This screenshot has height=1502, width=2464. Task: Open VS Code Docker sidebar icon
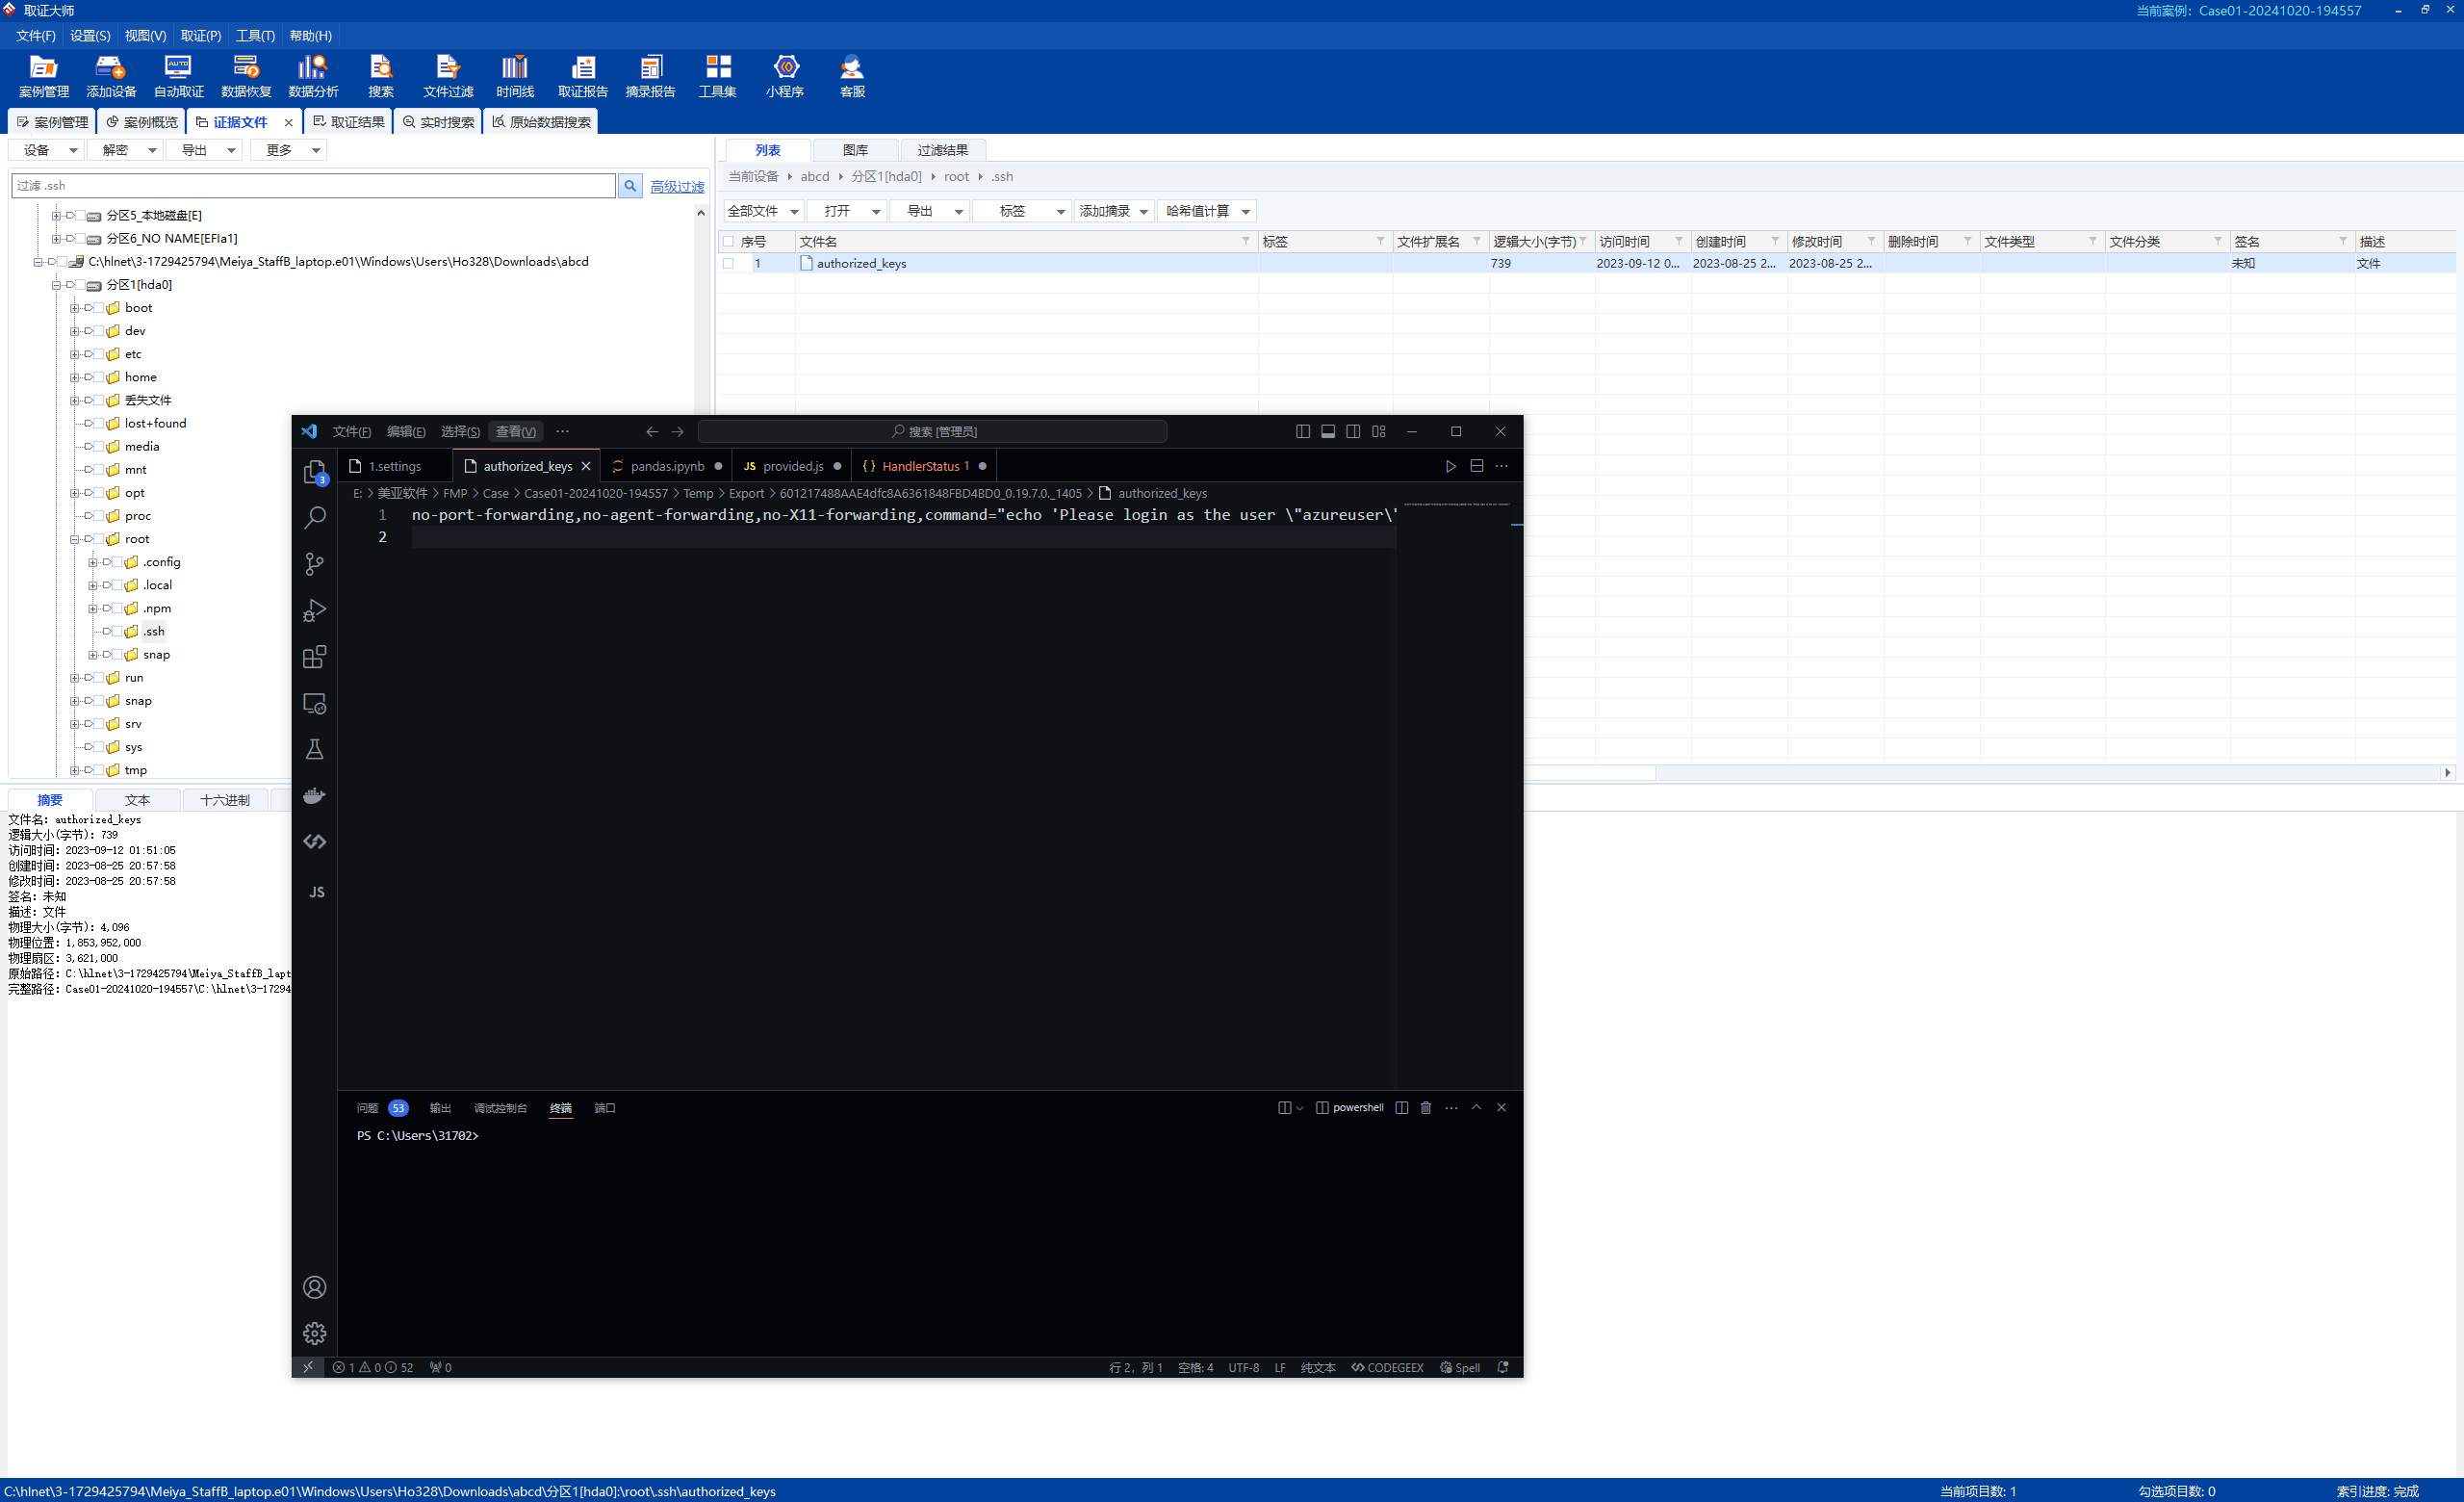click(315, 796)
